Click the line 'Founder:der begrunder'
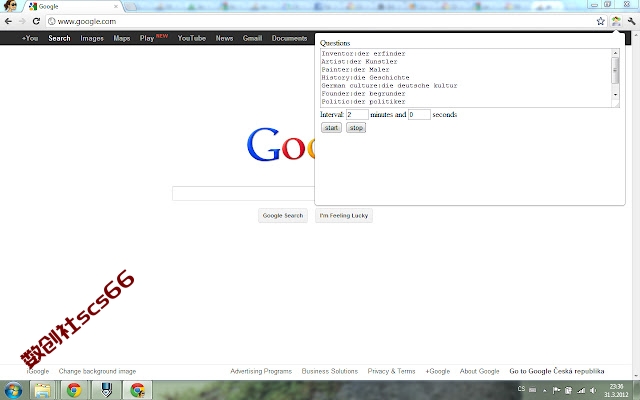Image resolution: width=640 pixels, height=400 pixels. 363,93
